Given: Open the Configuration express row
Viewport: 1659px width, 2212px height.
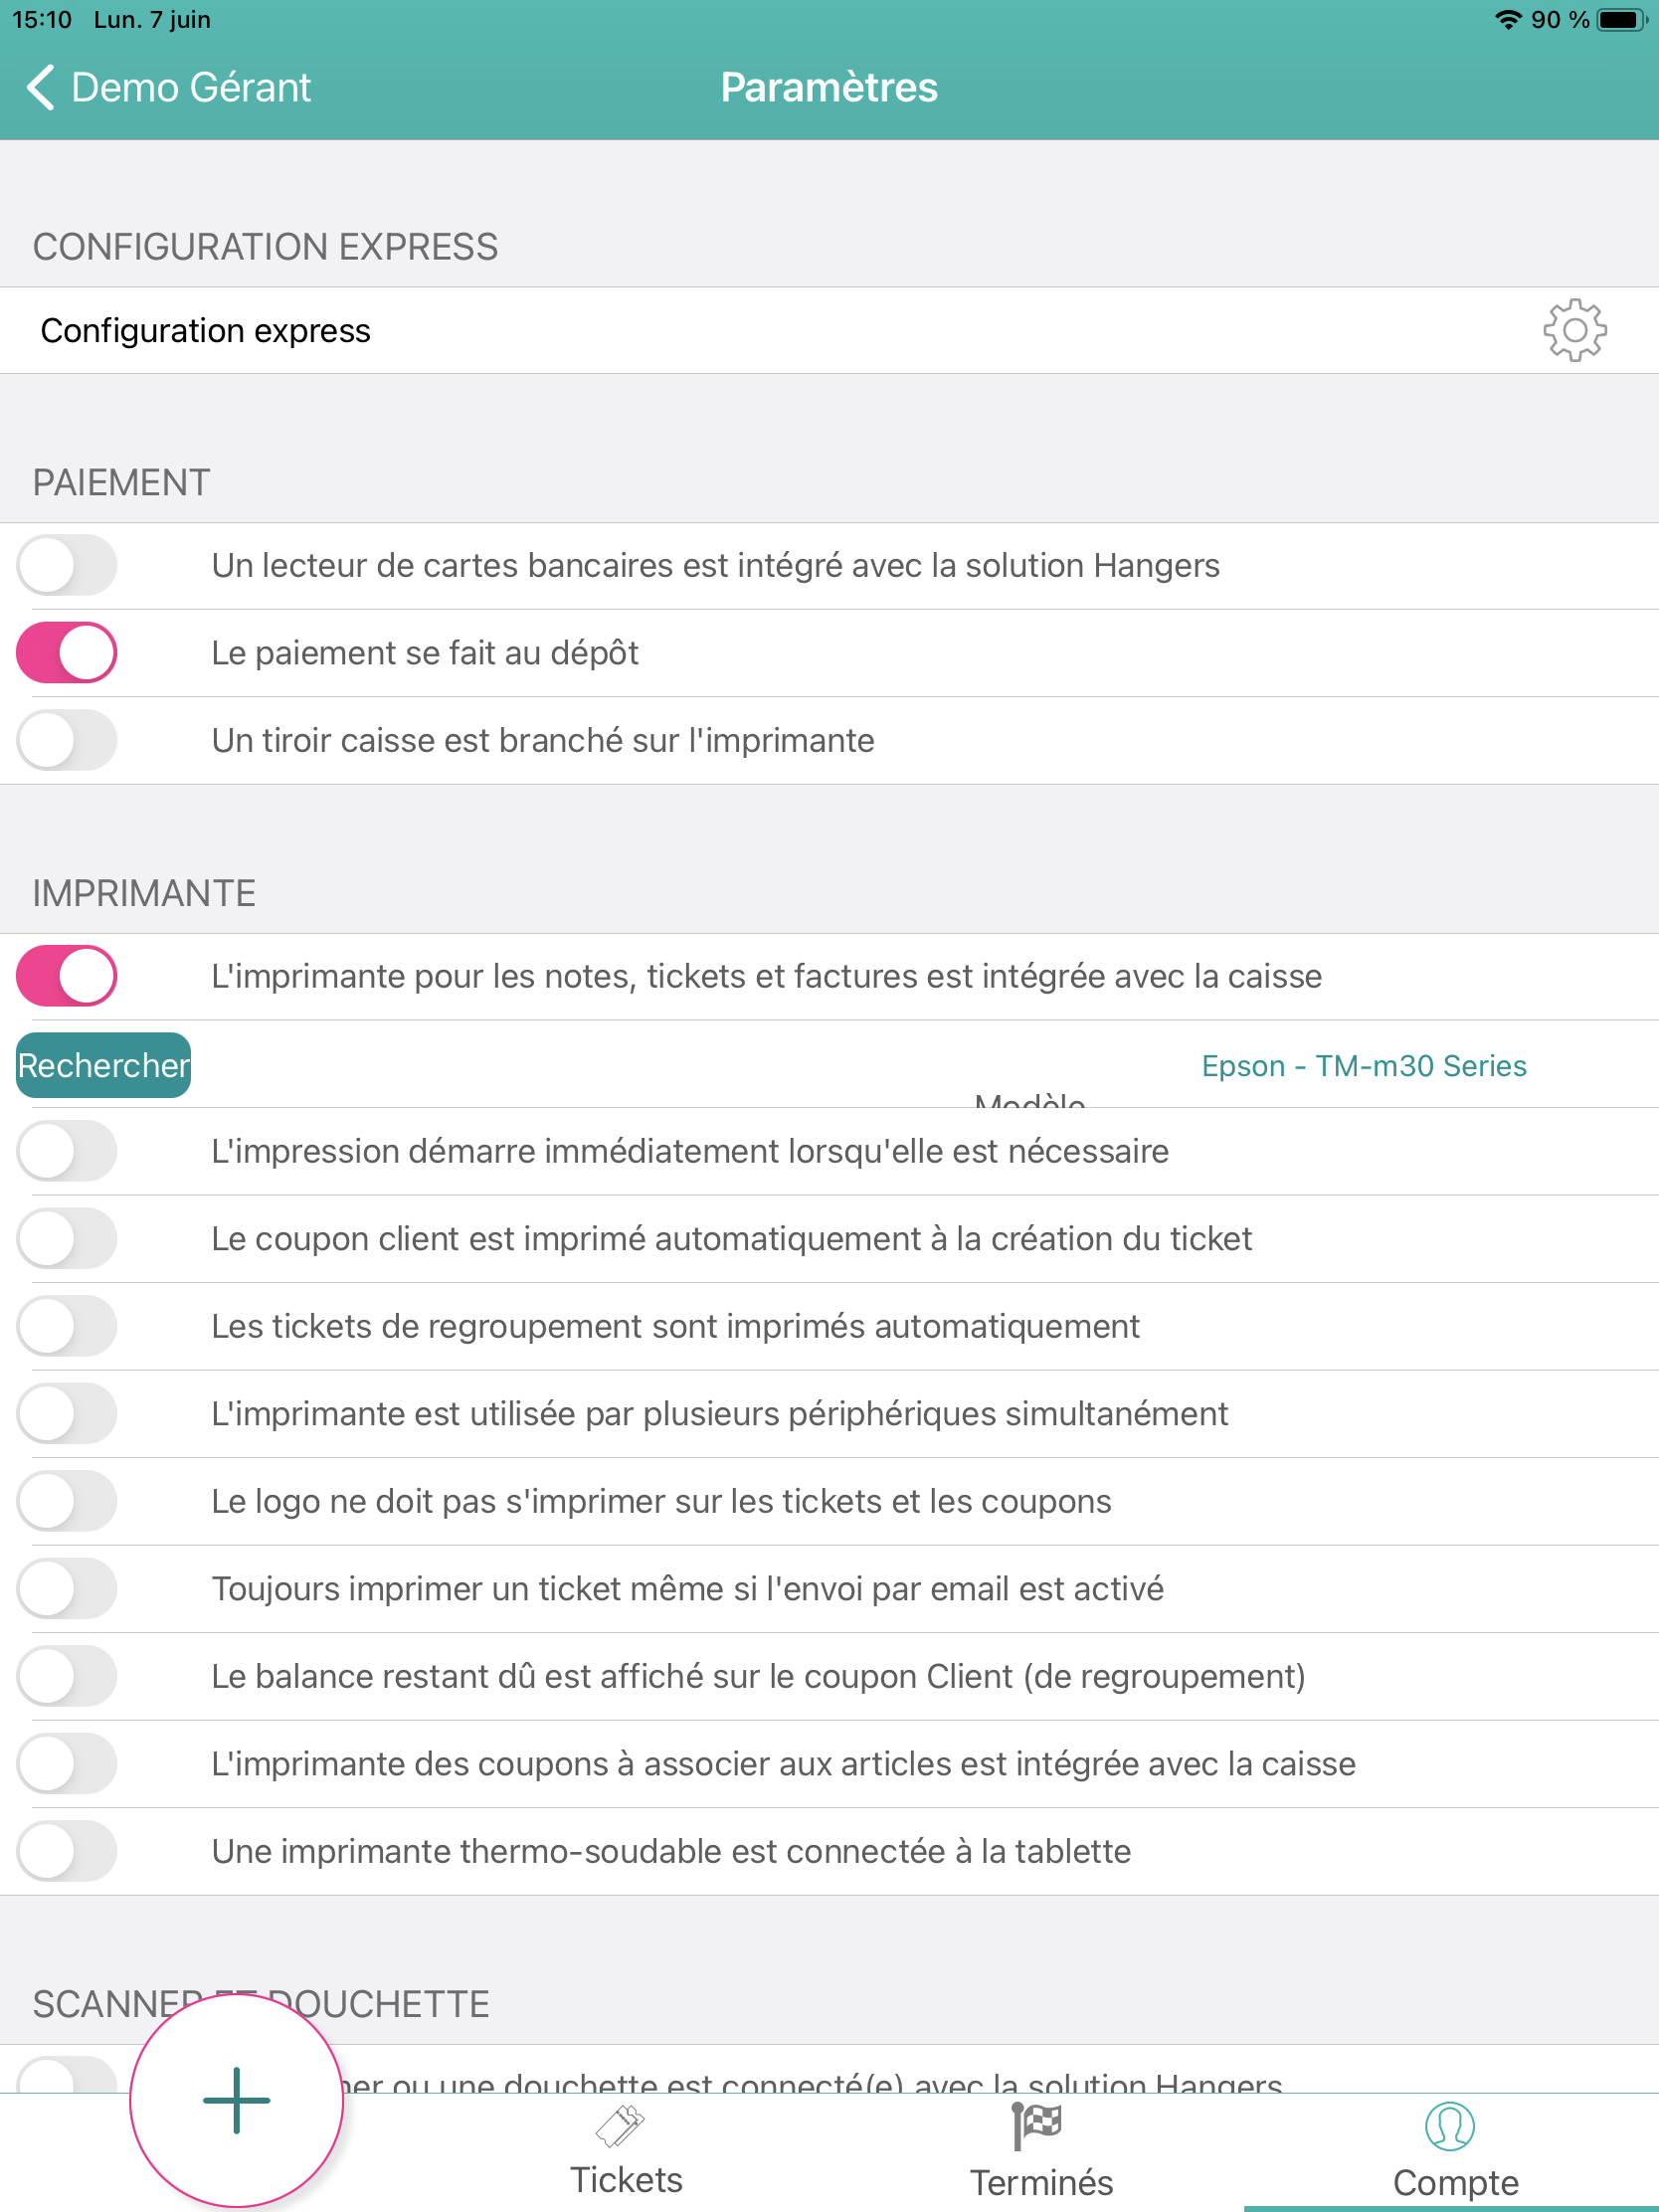Looking at the screenshot, I should coord(700,330).
